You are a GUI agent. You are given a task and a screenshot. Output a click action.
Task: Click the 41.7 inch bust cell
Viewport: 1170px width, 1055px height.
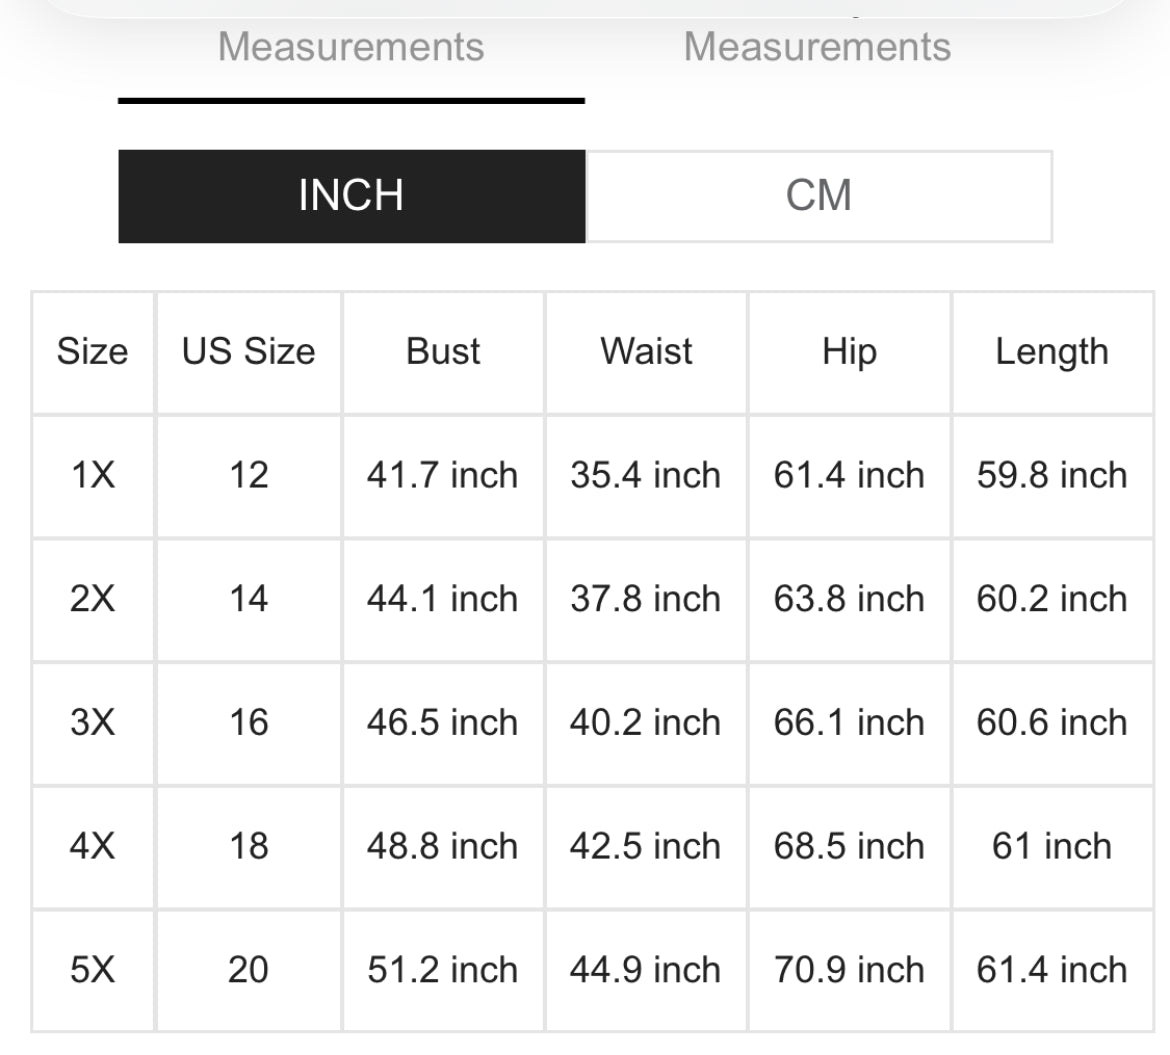tap(443, 475)
